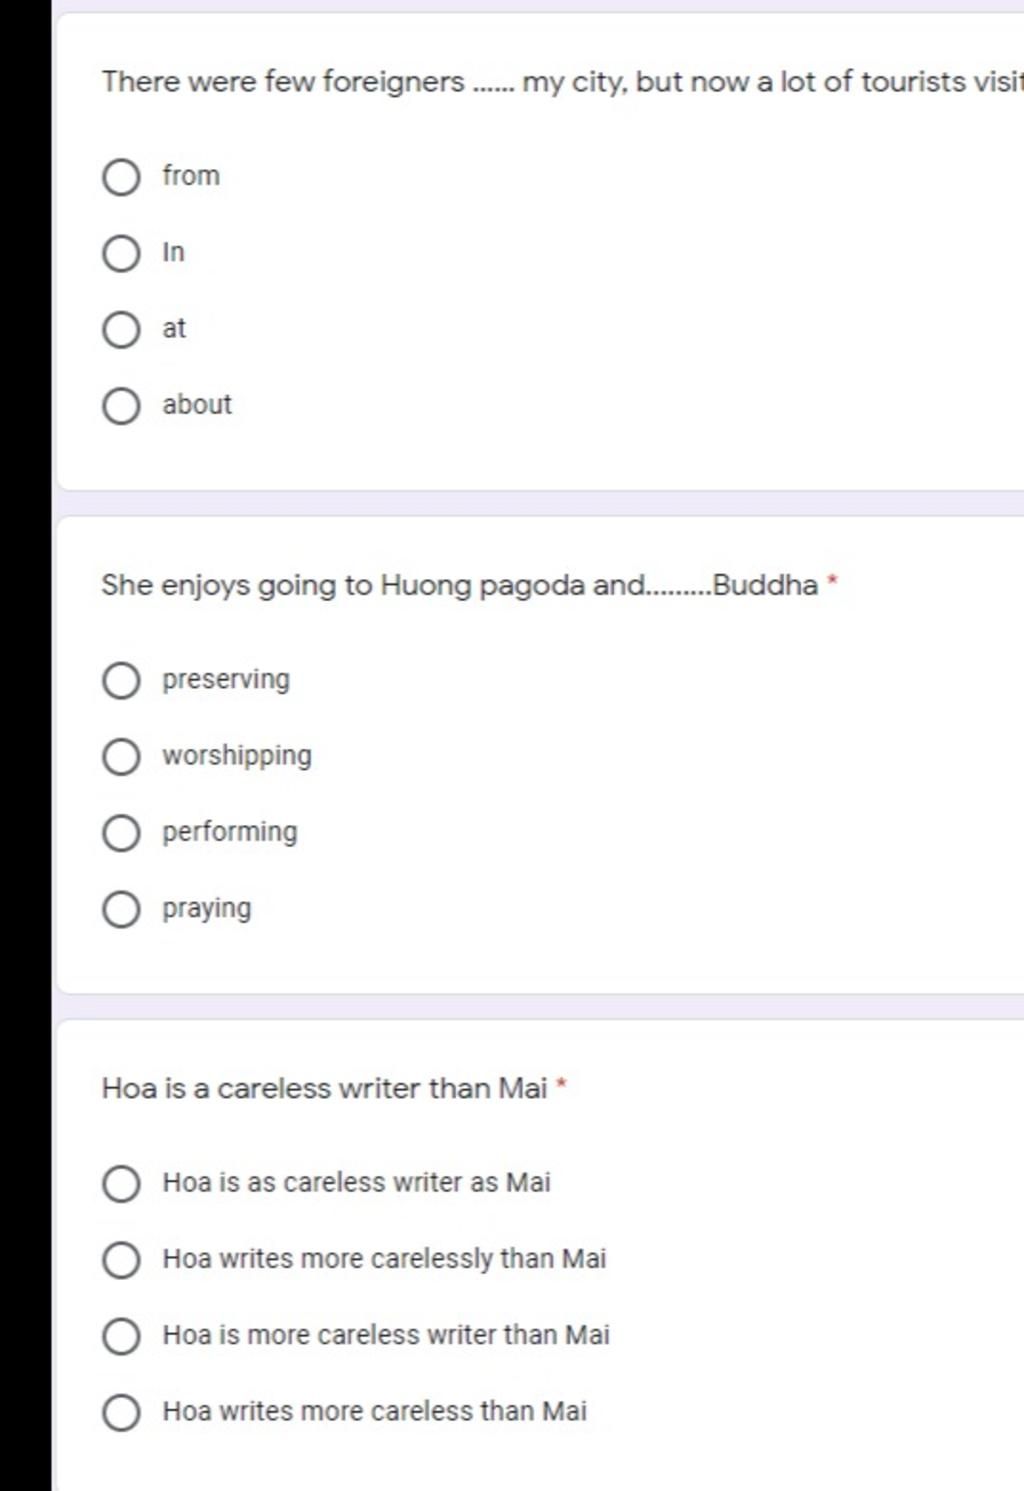Screen dimensions: 1024x1491
Task: Pick the 'performing' radio button
Action: (121, 833)
